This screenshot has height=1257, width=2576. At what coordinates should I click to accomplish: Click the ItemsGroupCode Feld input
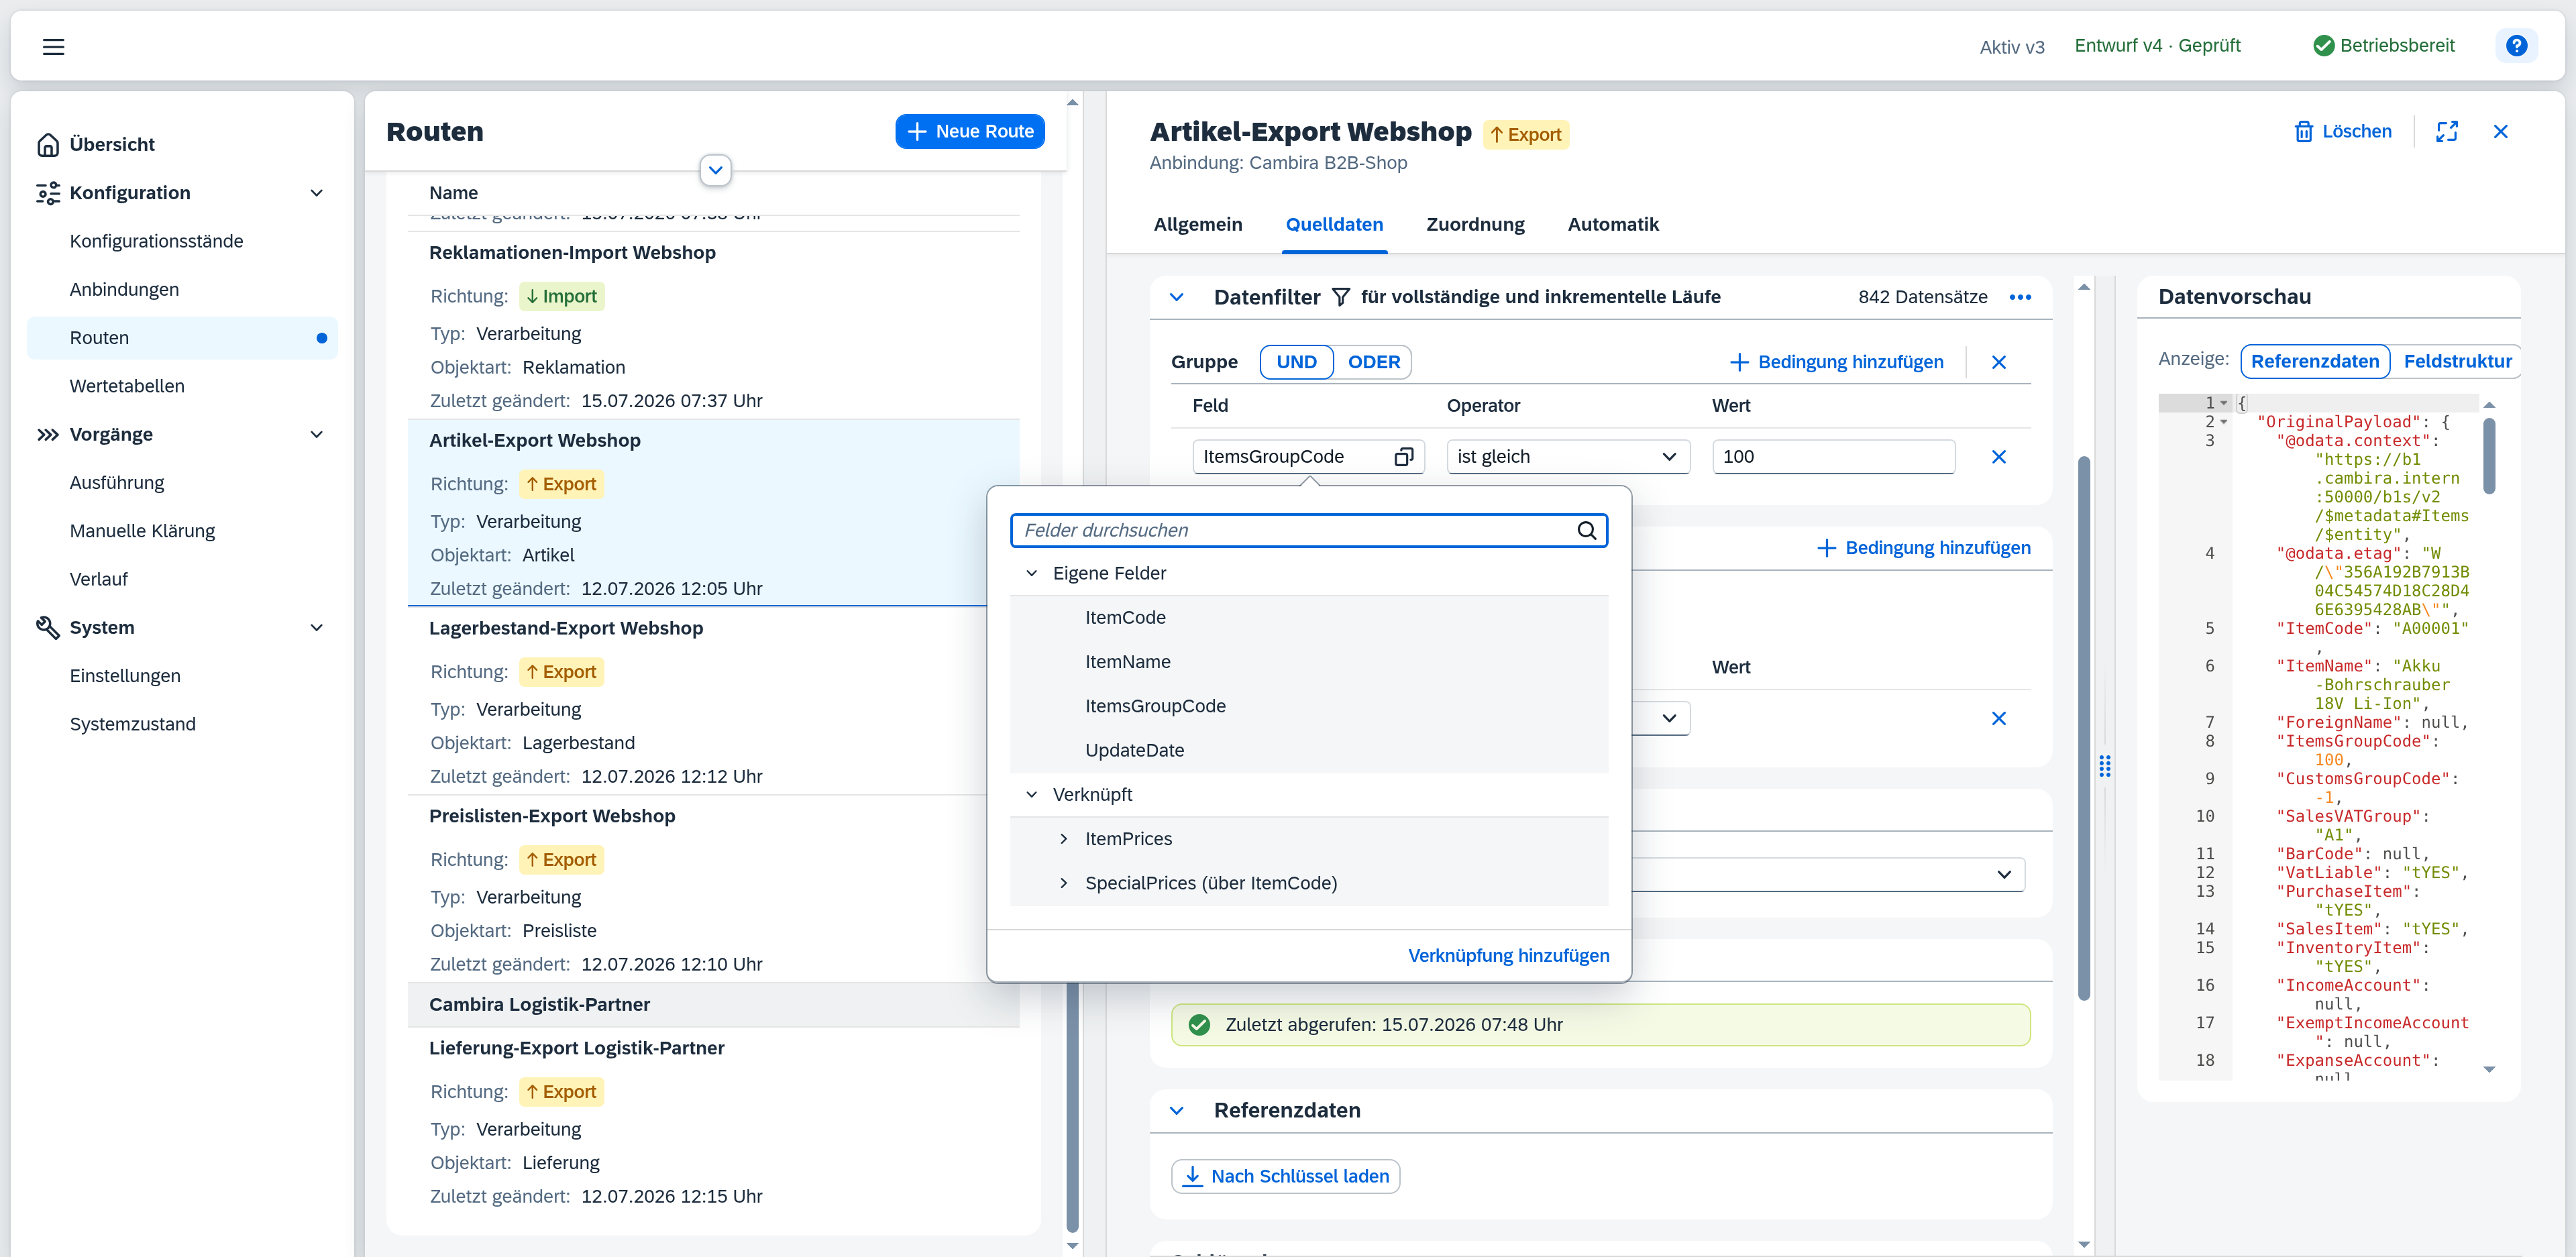[1308, 457]
